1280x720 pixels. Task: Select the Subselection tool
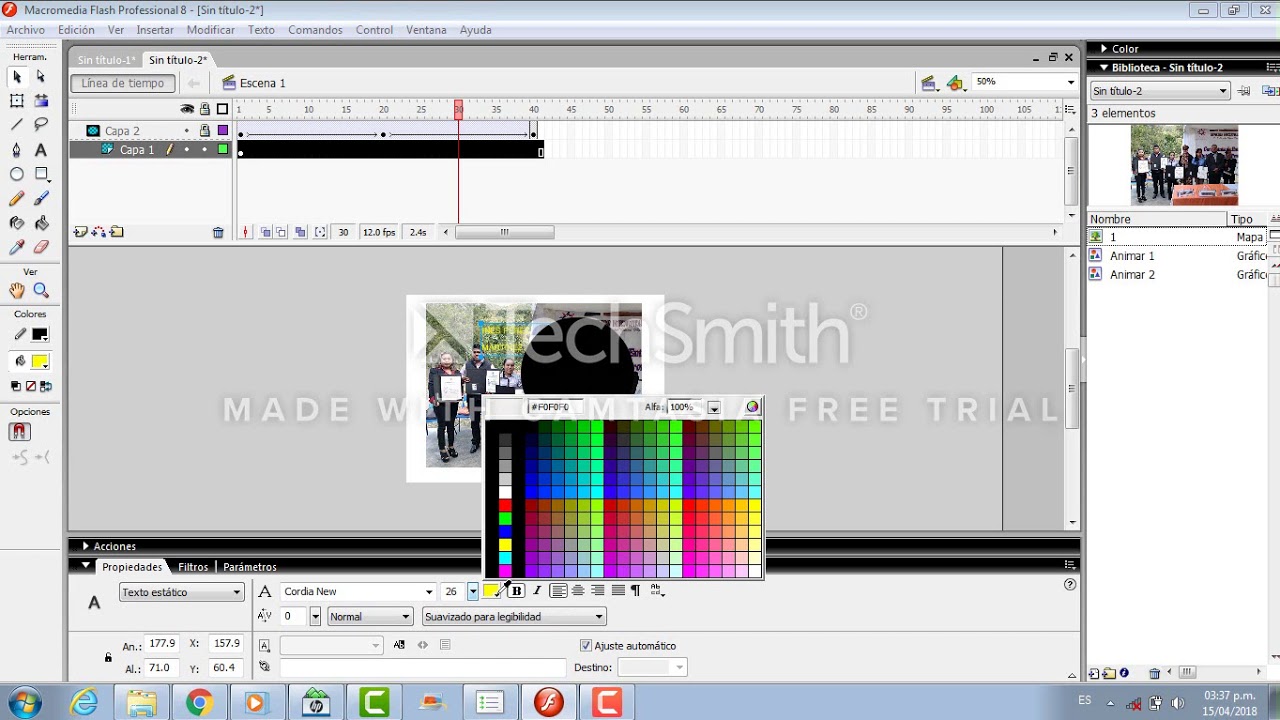[x=41, y=76]
